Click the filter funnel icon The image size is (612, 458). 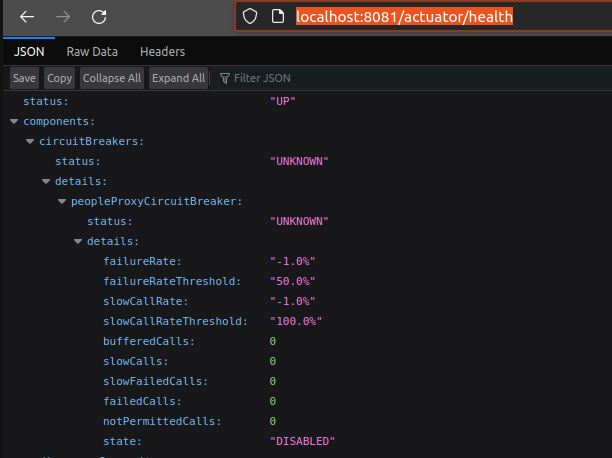pyautogui.click(x=225, y=78)
